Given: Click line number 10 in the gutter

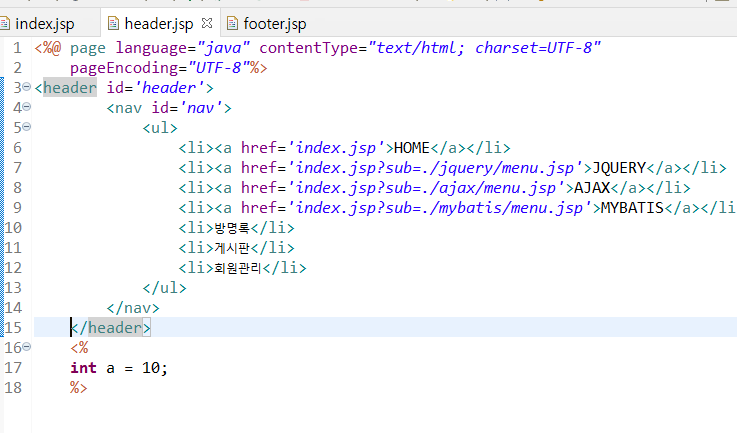Looking at the screenshot, I should pos(13,228).
